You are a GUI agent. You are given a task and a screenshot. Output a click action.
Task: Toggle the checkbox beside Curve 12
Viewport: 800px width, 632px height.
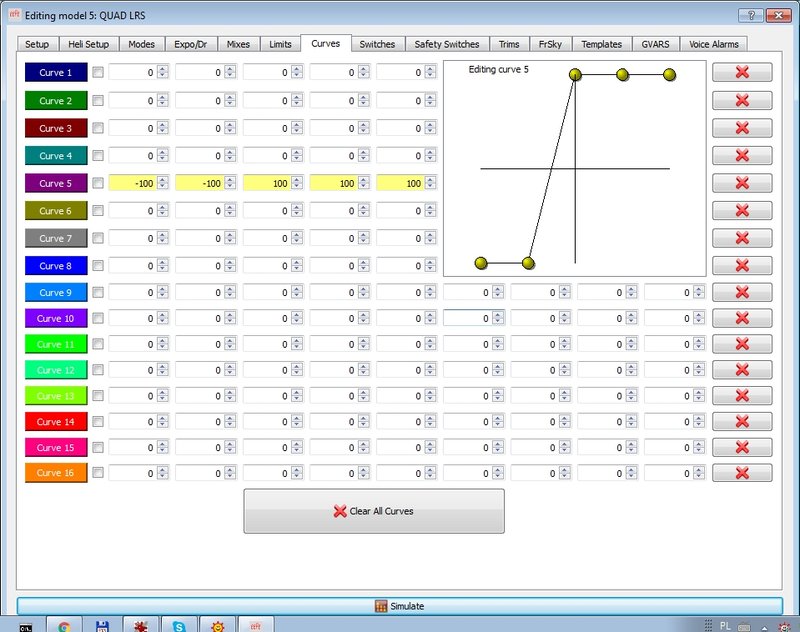pos(98,370)
